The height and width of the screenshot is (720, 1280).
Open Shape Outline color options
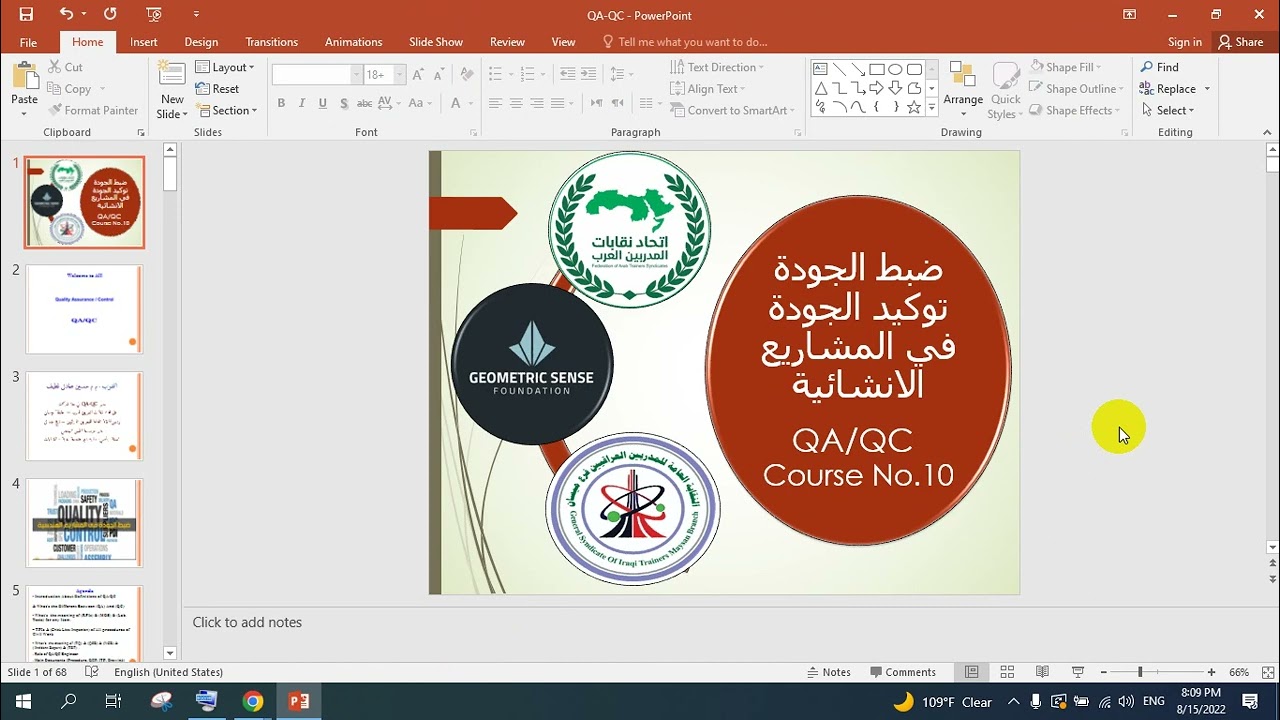pos(1077,89)
